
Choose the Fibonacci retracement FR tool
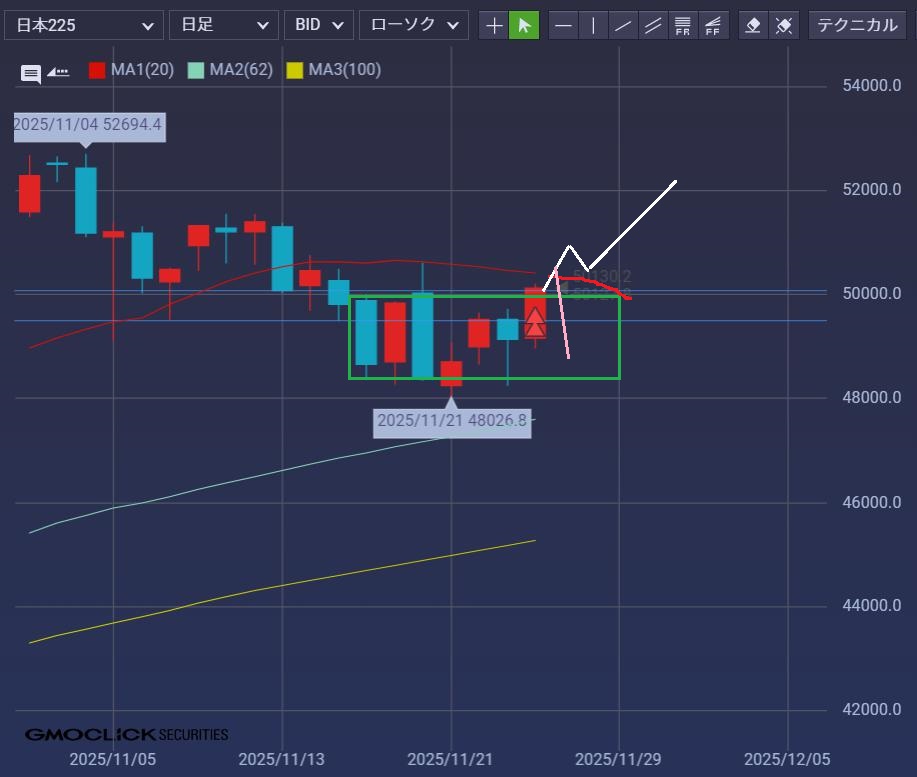[x=684, y=25]
